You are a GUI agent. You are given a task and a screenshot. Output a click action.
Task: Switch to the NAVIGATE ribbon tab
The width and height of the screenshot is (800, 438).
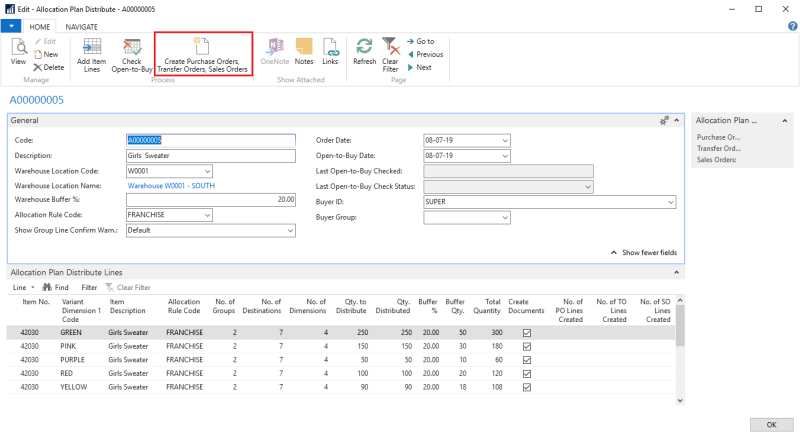(x=83, y=26)
